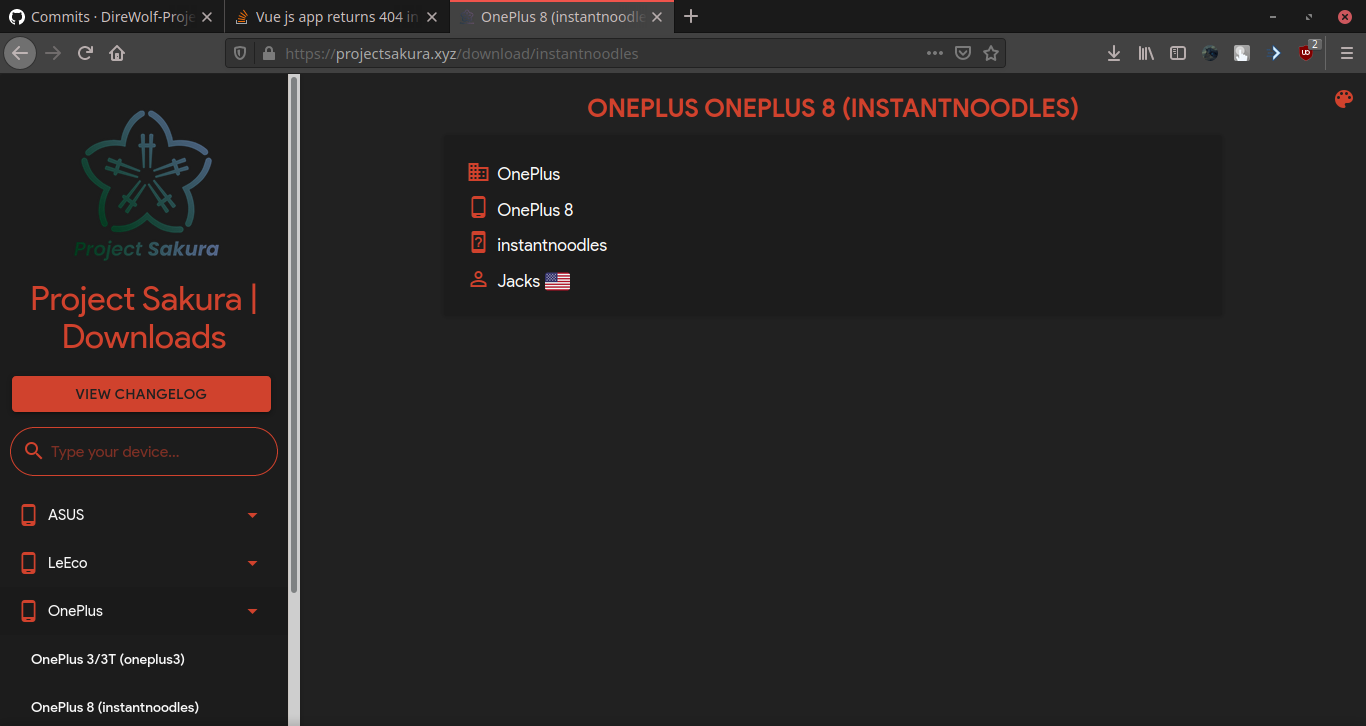Save page to Pocket
This screenshot has width=1366, height=726.
[x=963, y=53]
